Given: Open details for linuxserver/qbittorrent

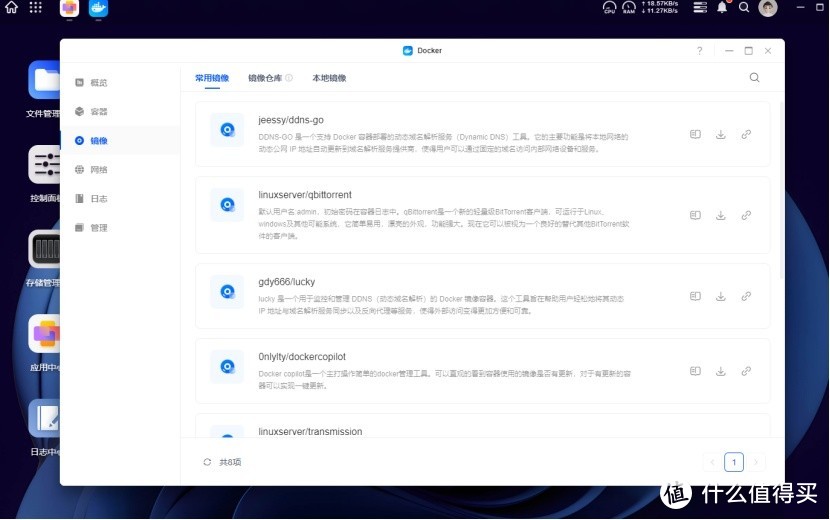Looking at the screenshot, I should coord(695,216).
